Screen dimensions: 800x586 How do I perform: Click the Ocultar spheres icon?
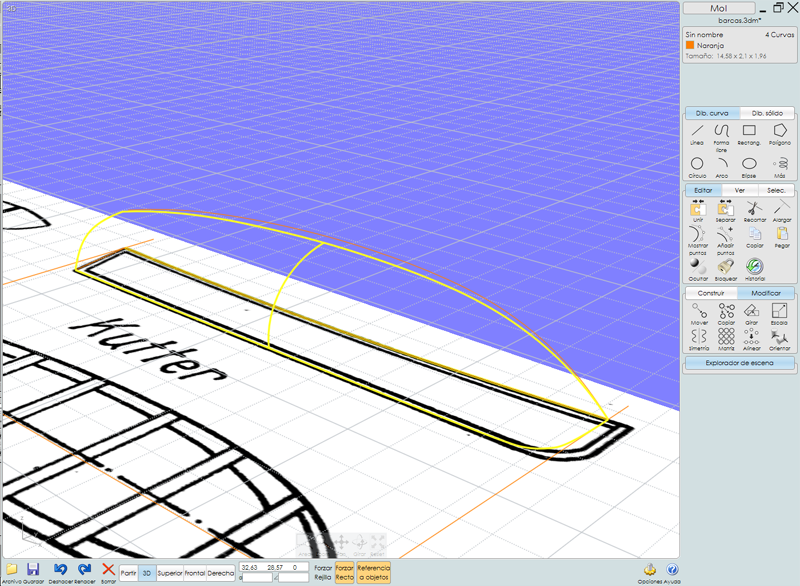[x=698, y=269]
